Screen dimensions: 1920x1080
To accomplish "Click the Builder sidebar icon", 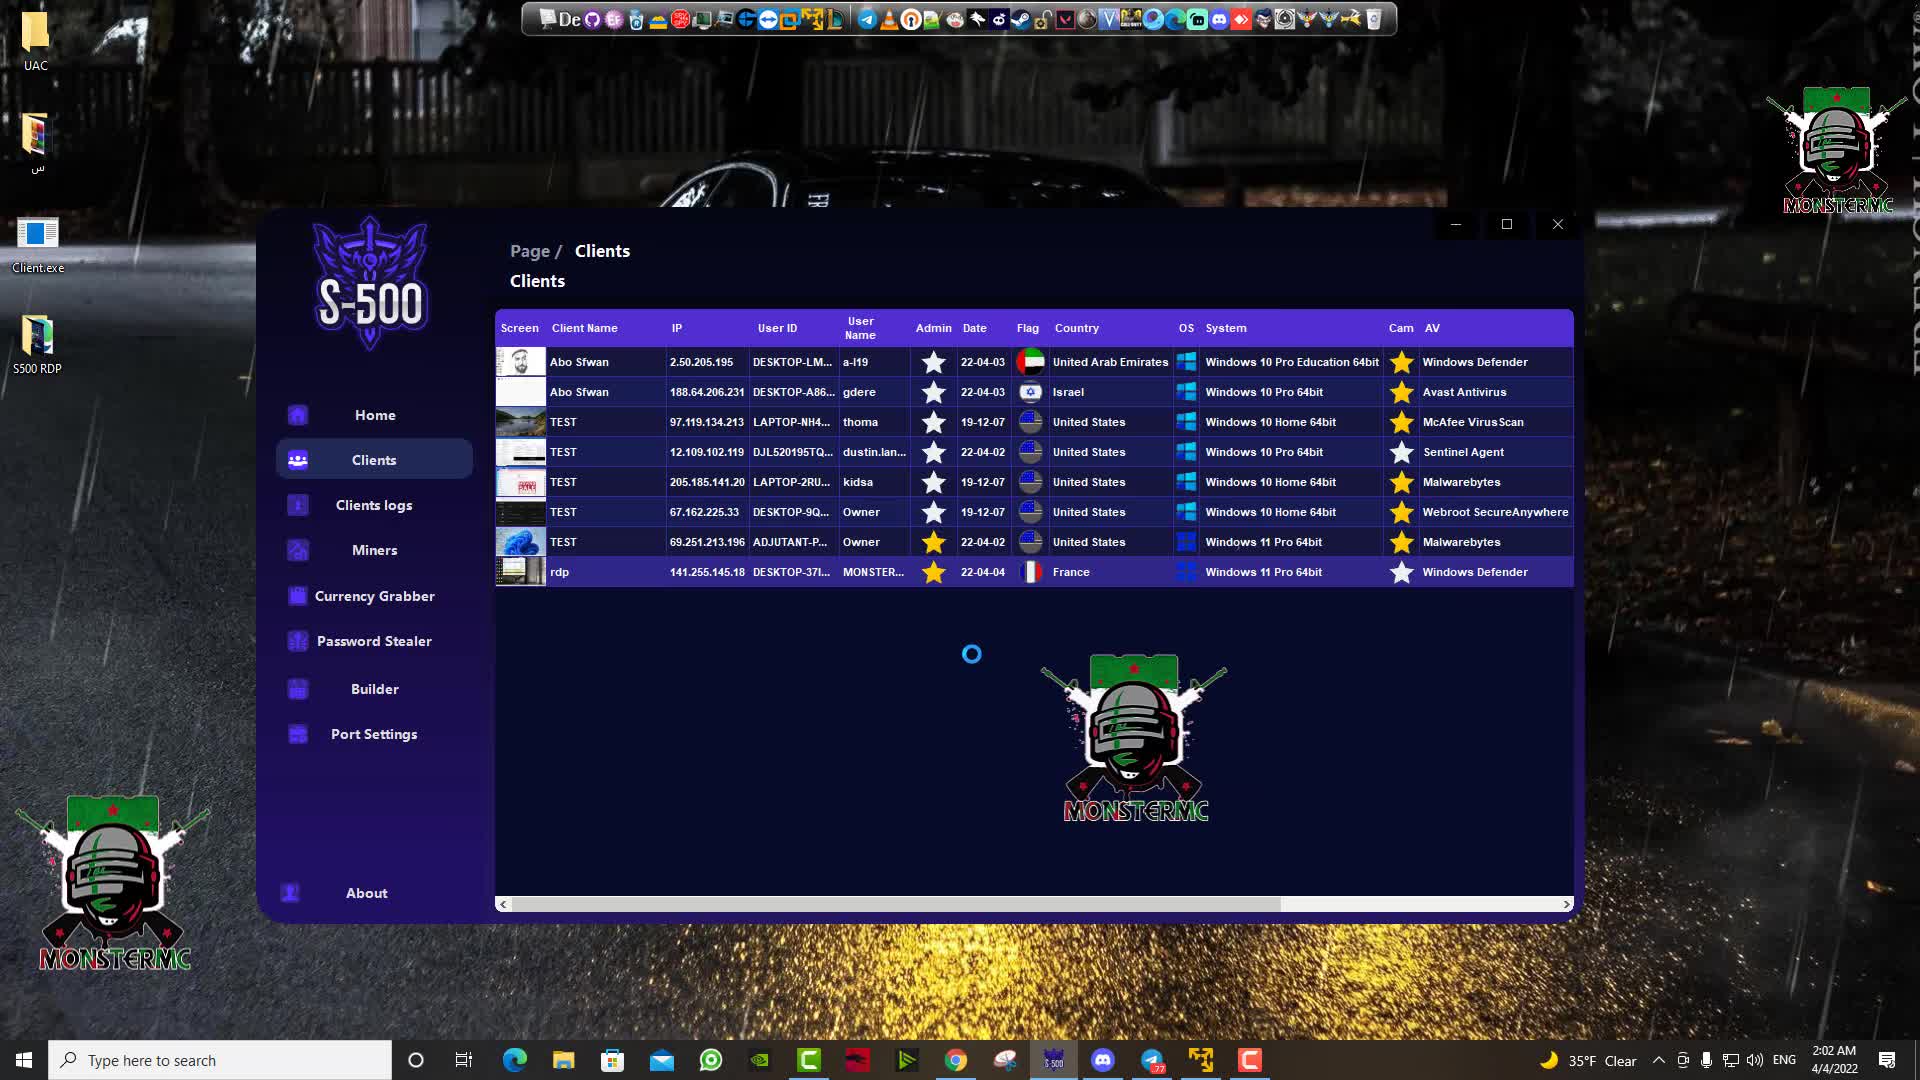I will pos(298,689).
